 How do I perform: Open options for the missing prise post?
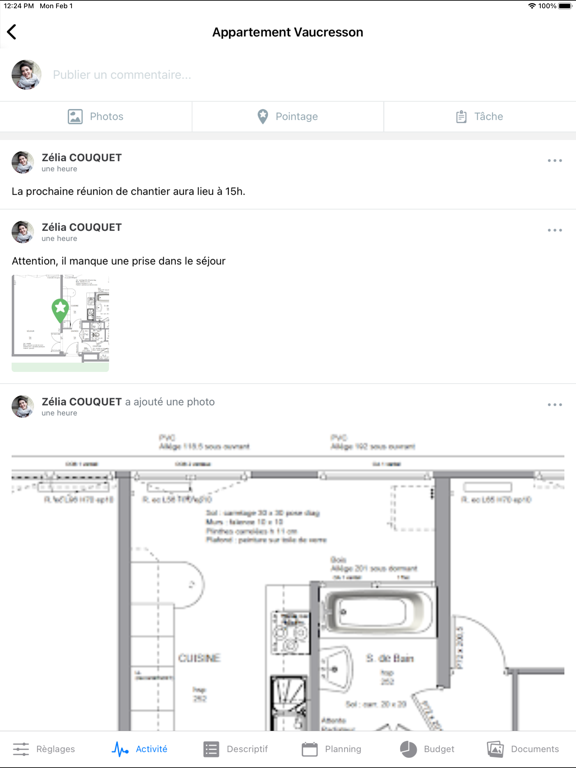coord(555,230)
